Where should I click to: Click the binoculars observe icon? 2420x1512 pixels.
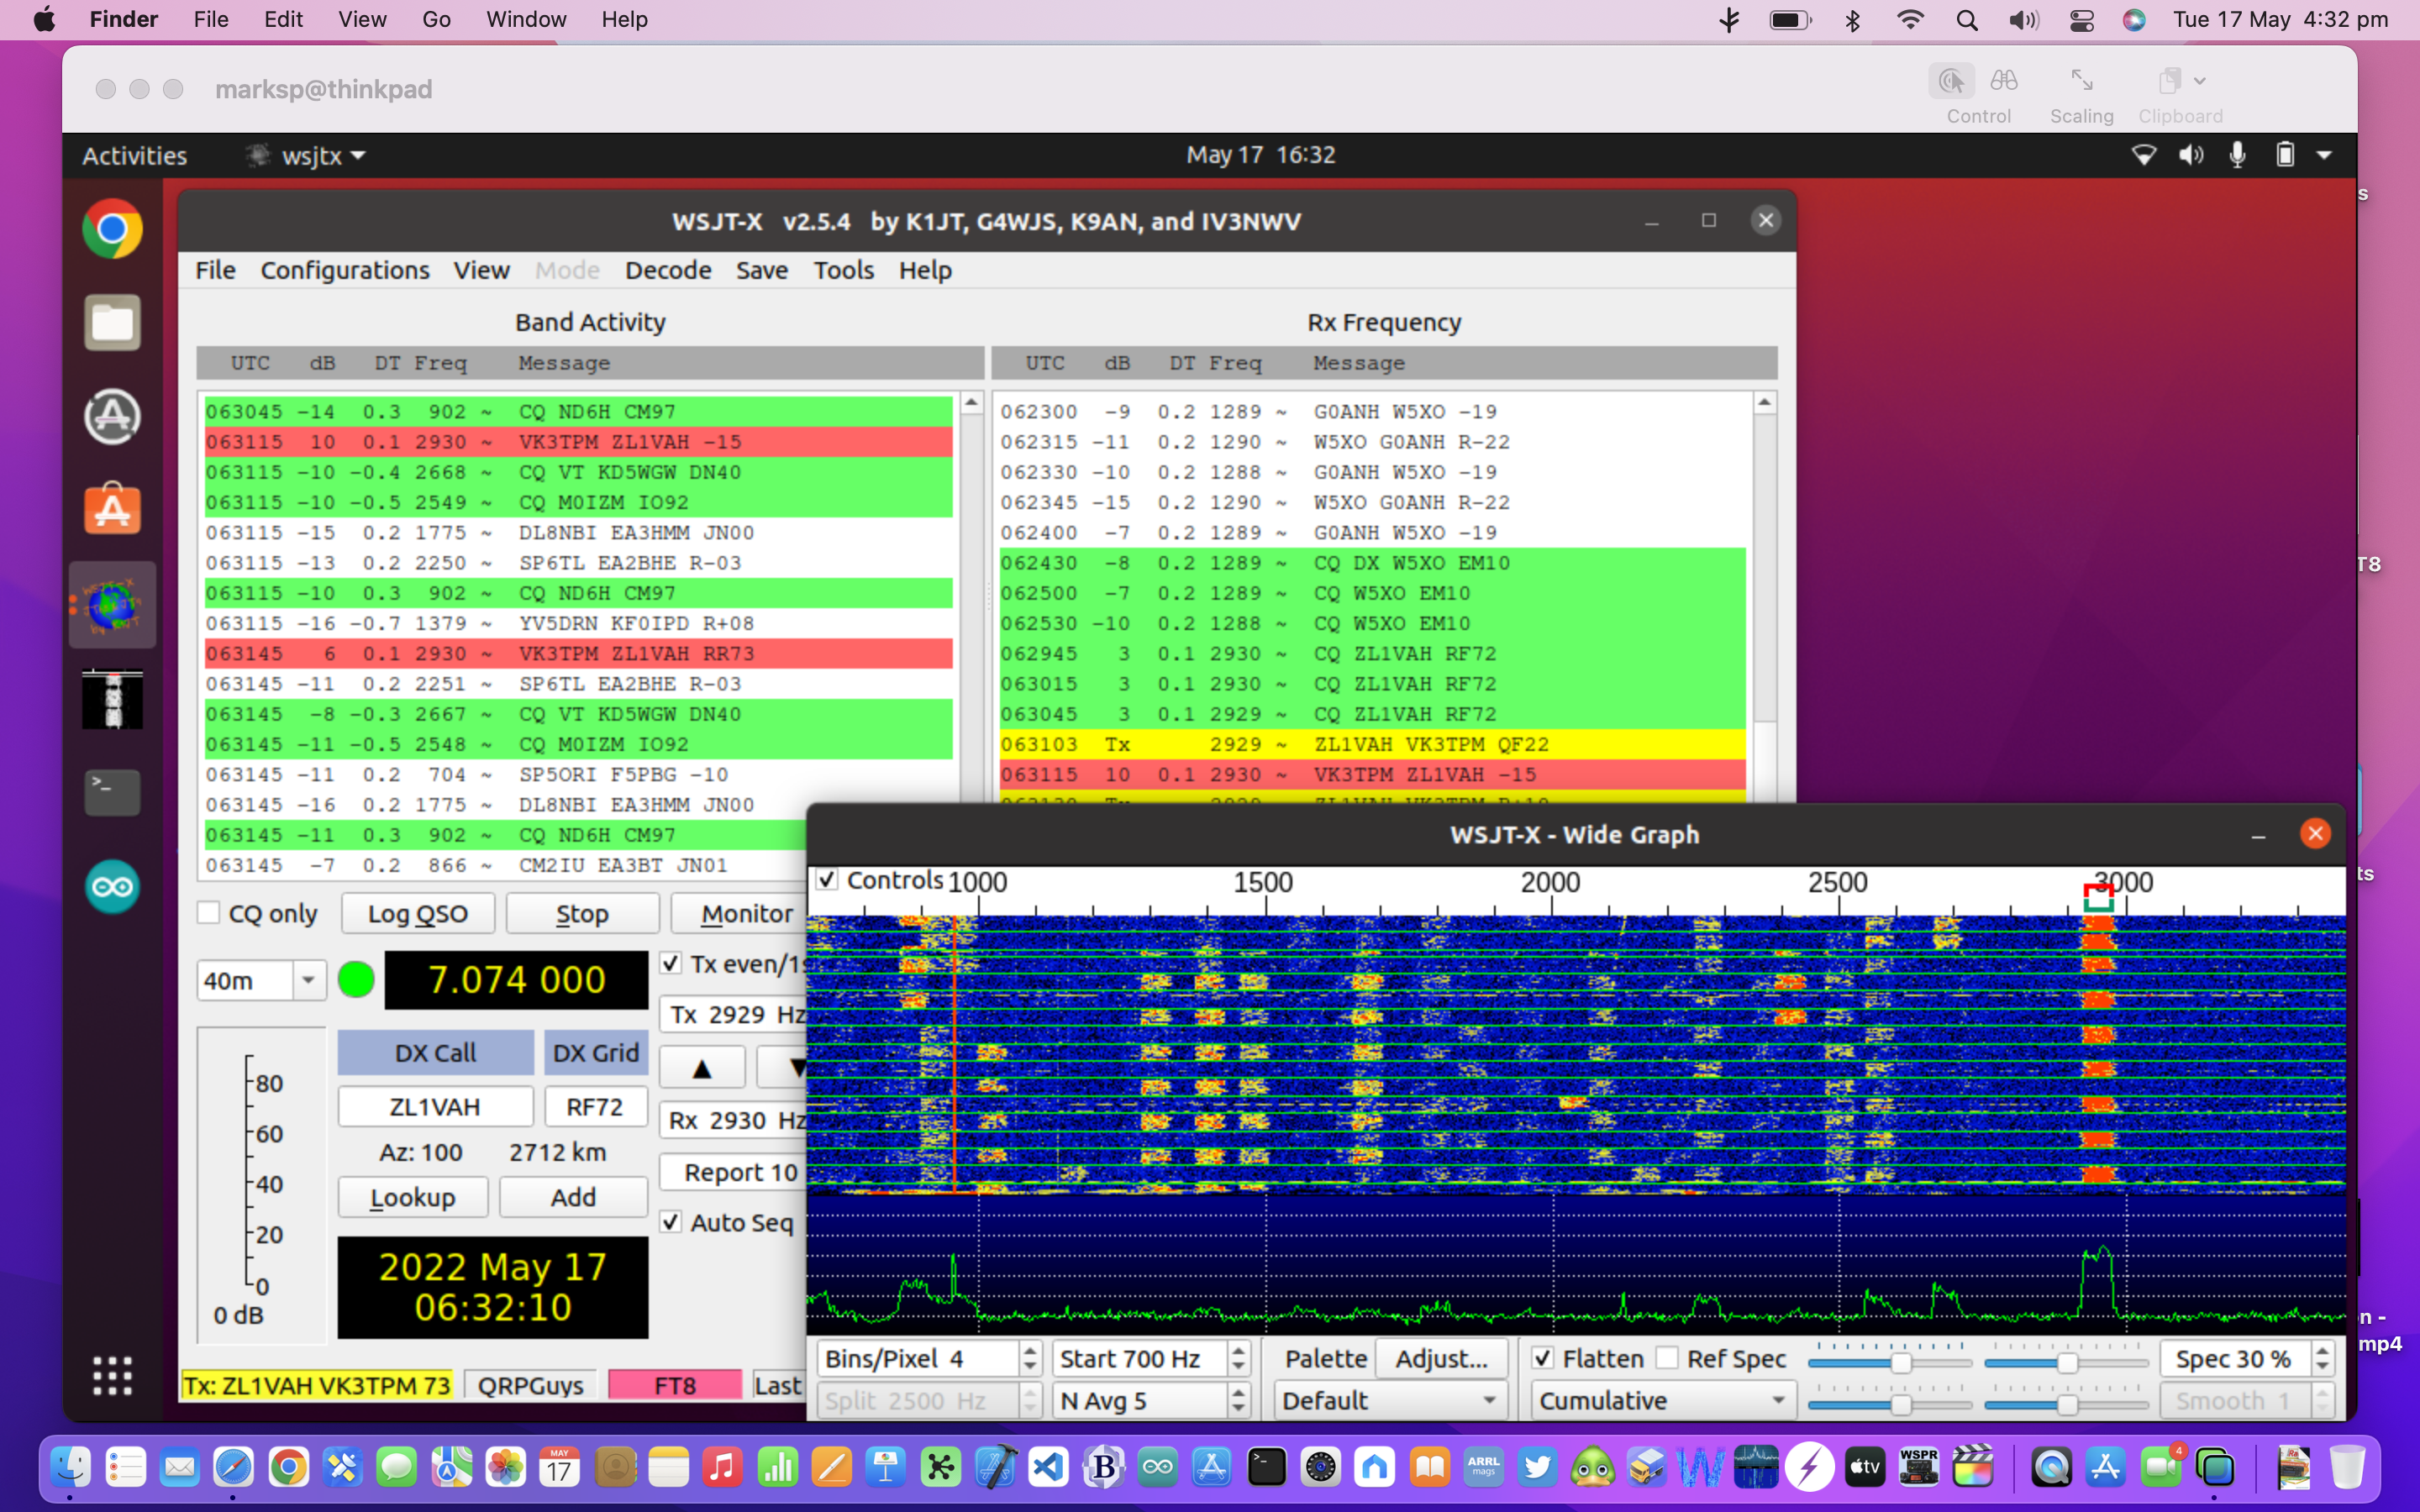(x=2004, y=80)
